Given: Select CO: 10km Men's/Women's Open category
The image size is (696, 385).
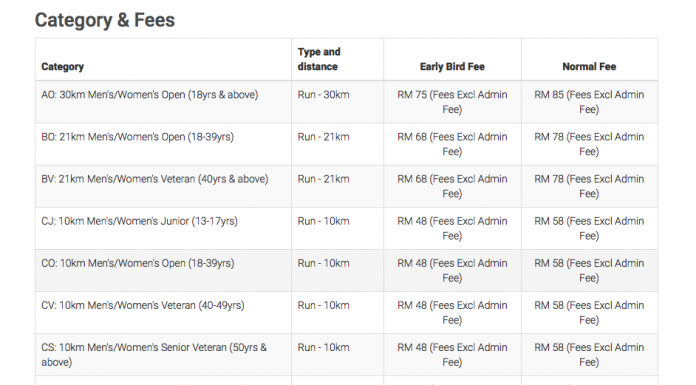Looking at the screenshot, I should (138, 263).
